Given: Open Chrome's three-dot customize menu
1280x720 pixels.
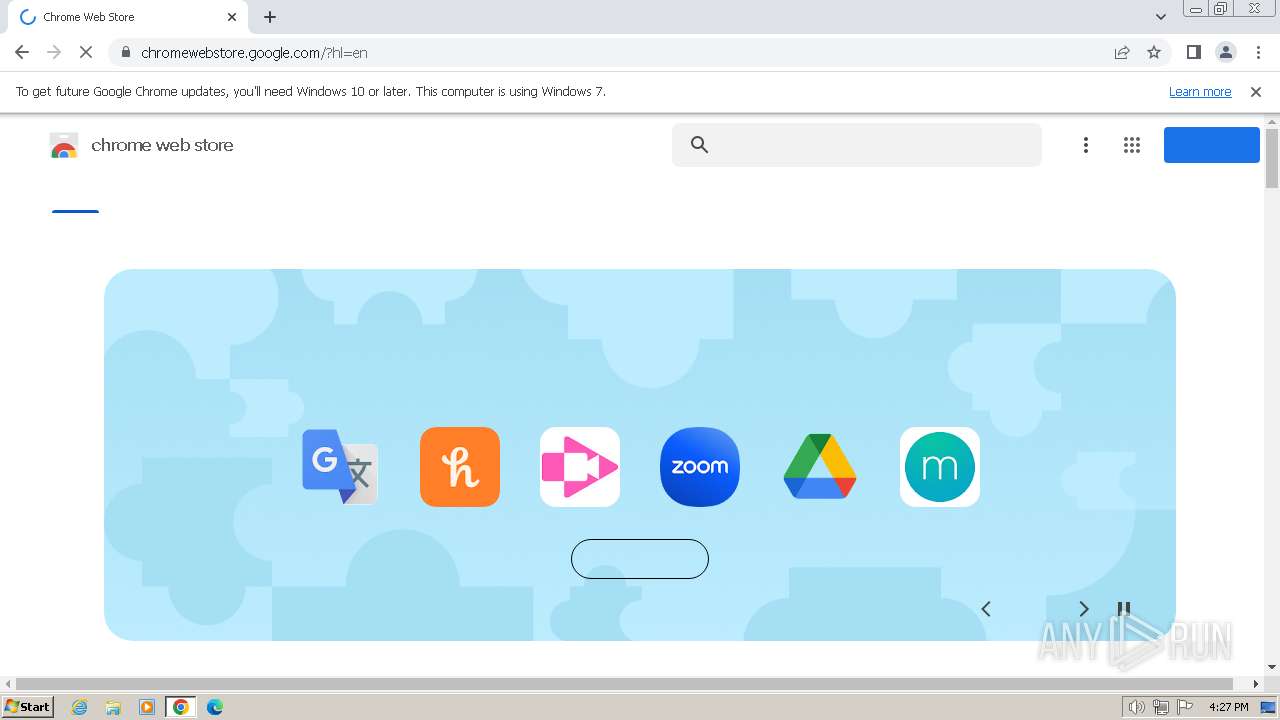Looking at the screenshot, I should (1259, 52).
